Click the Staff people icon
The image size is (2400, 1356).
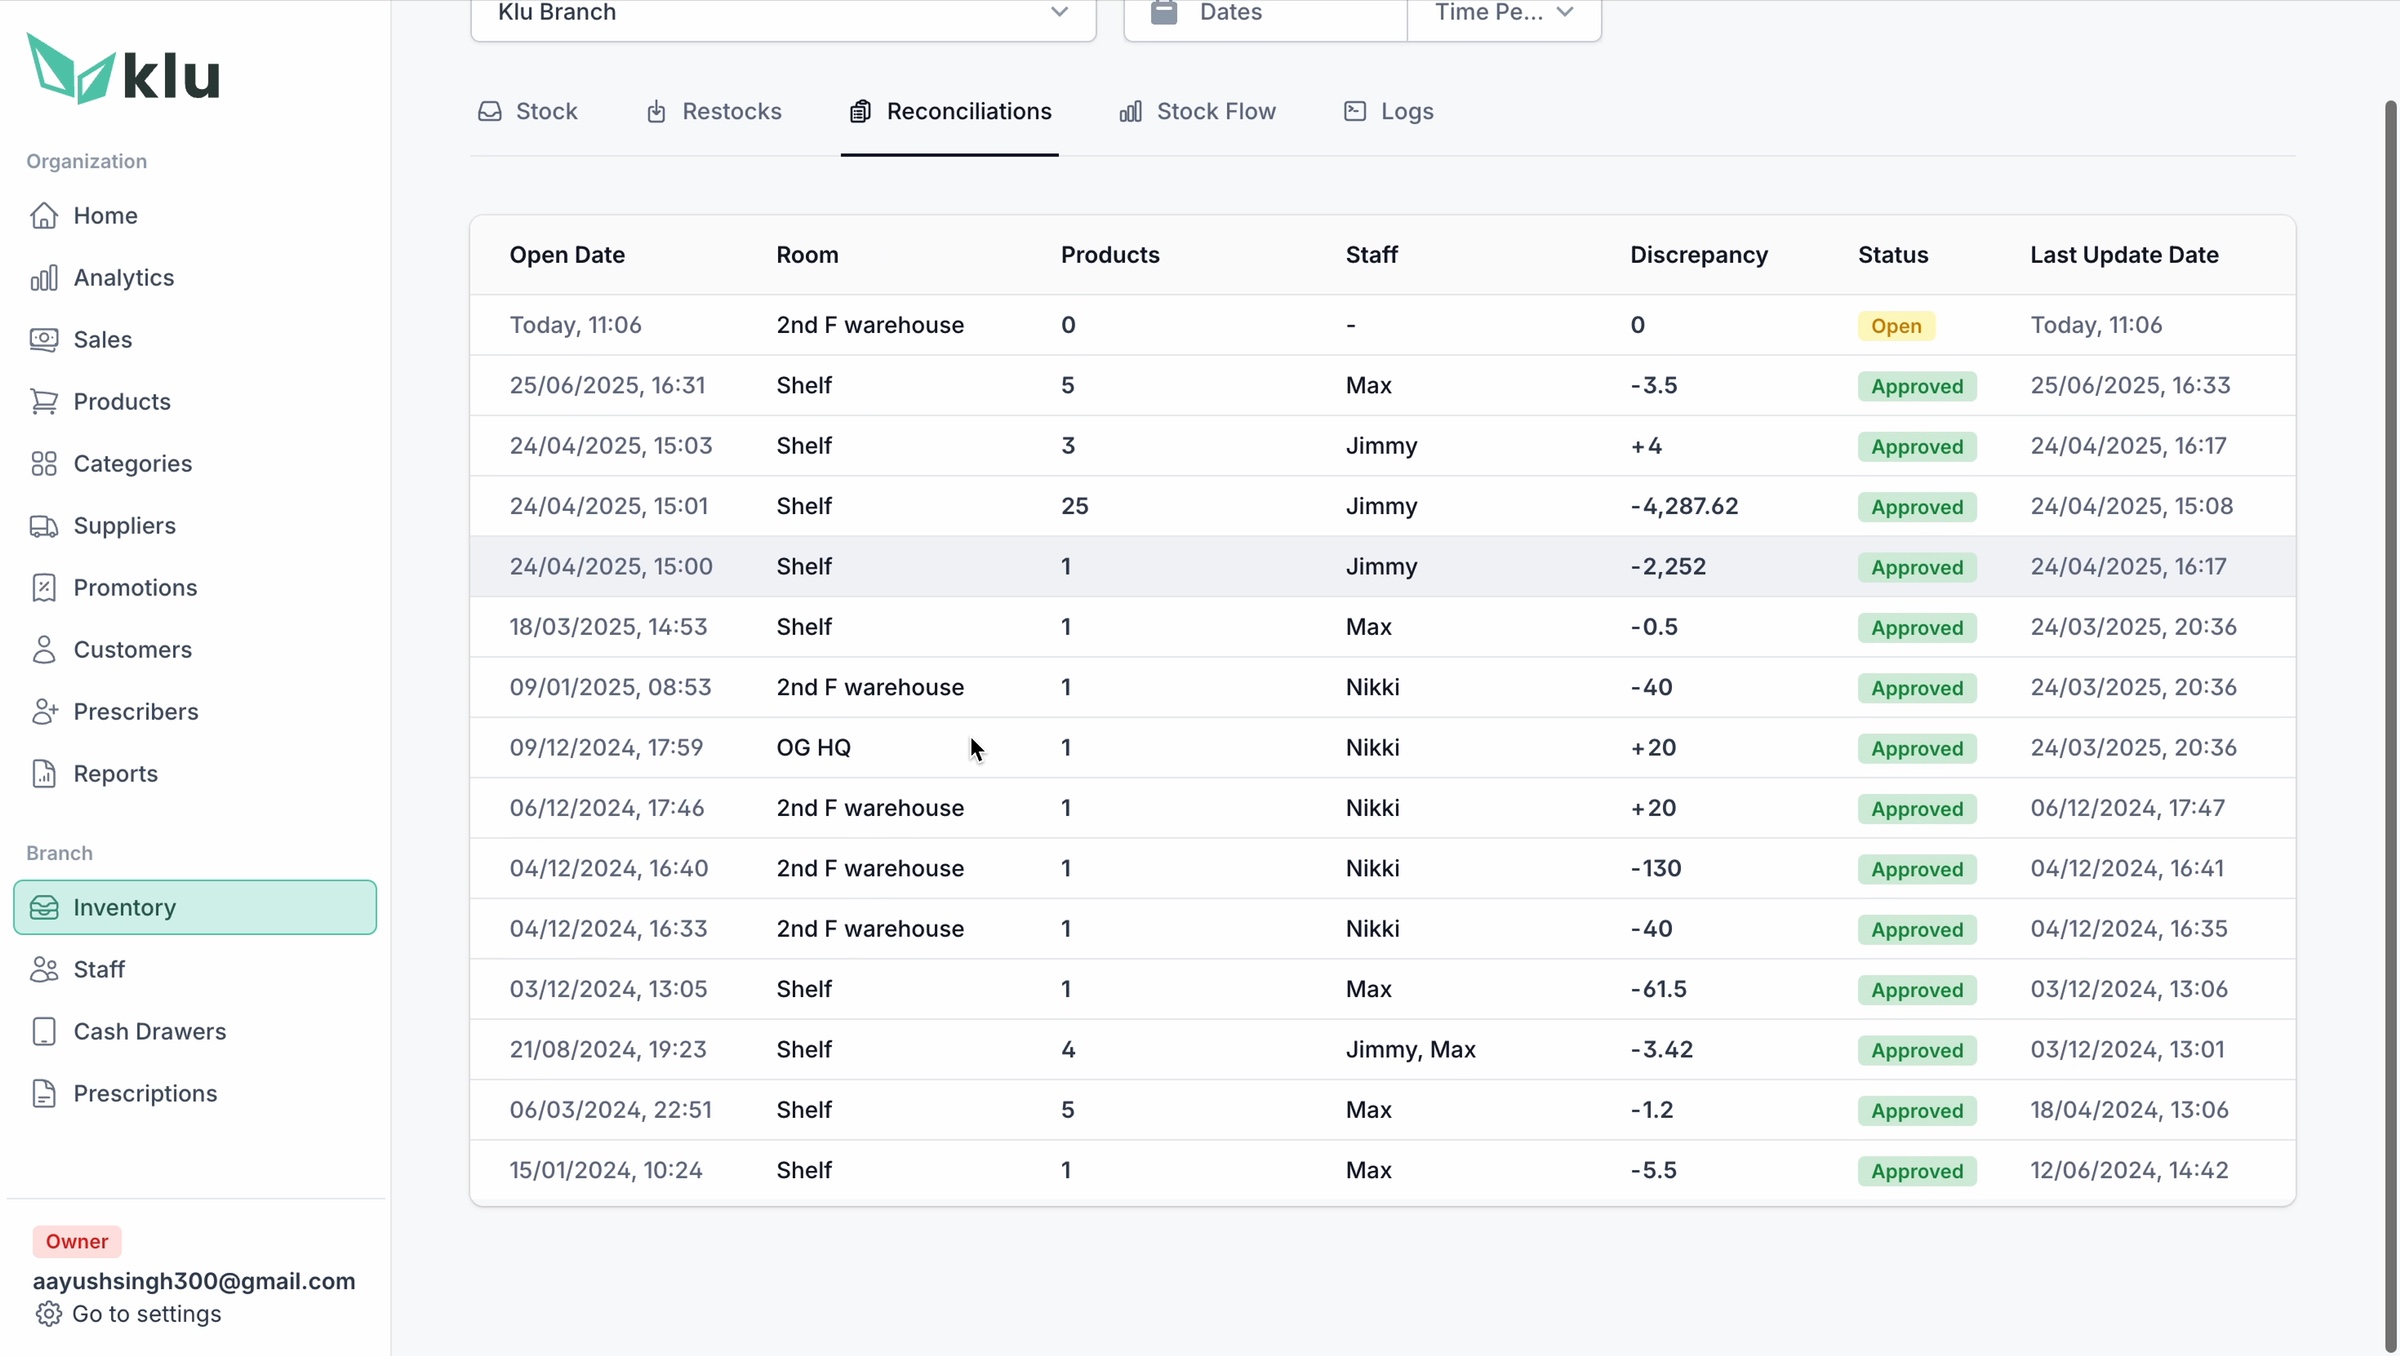(44, 969)
